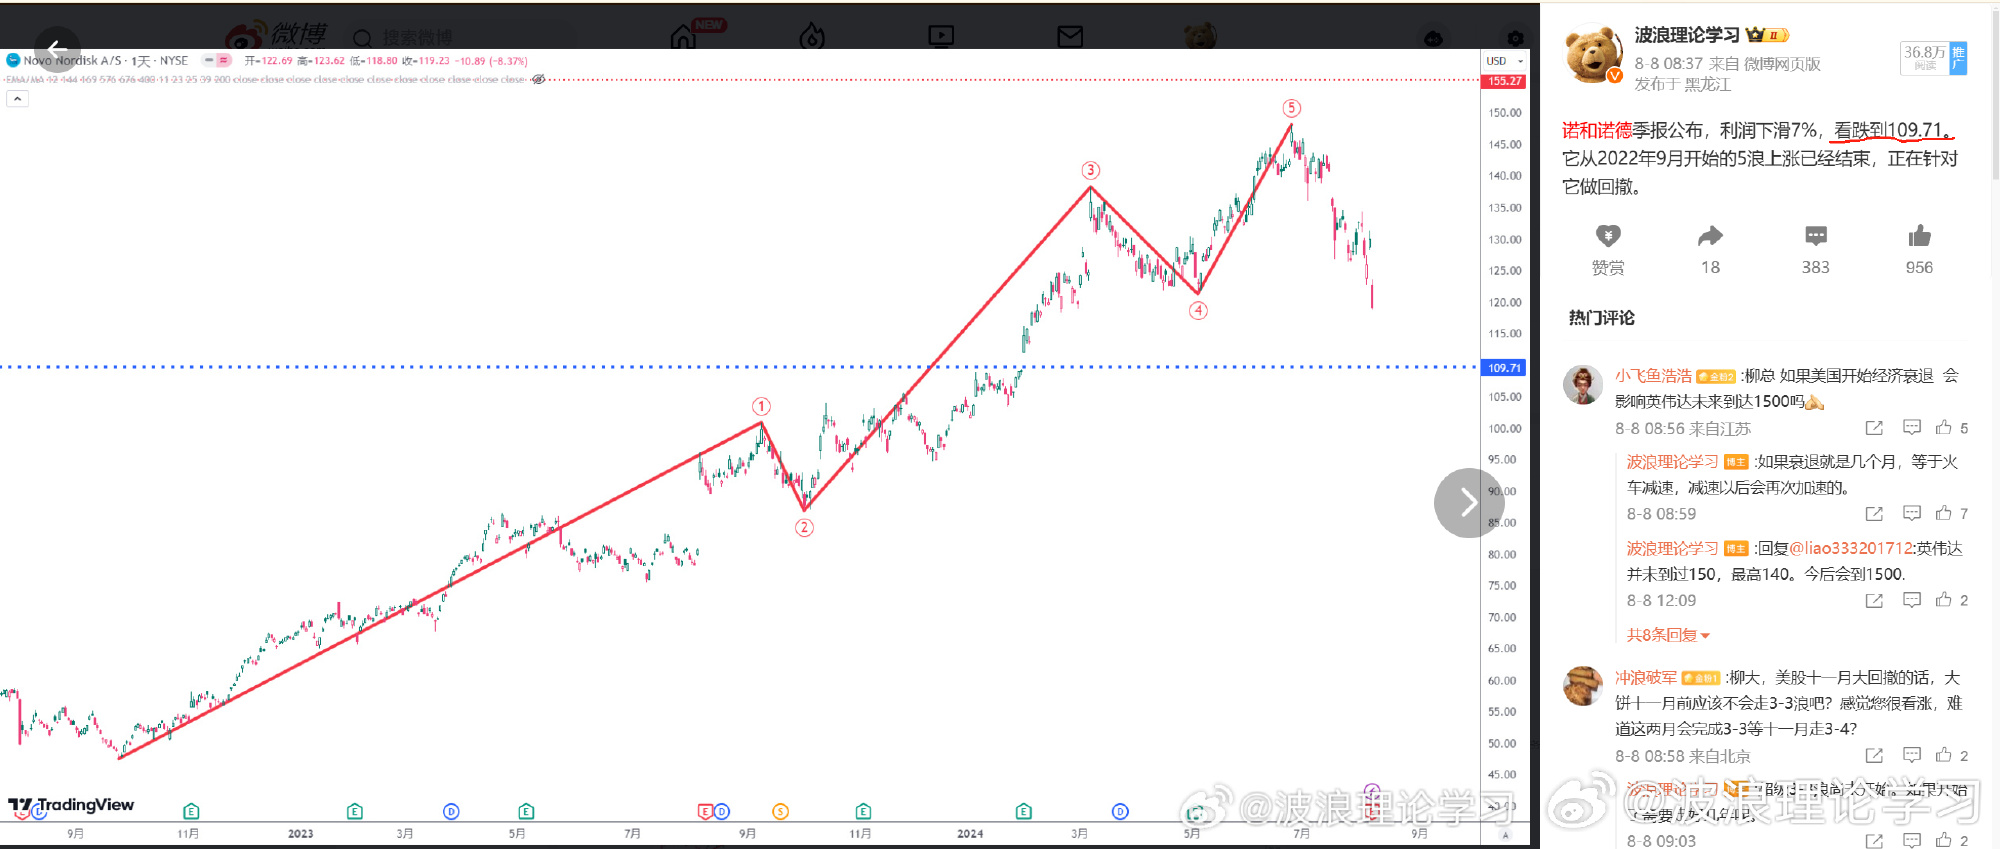Reply to the comment posted 8-8 12:09
The width and height of the screenshot is (2000, 849).
[1912, 601]
